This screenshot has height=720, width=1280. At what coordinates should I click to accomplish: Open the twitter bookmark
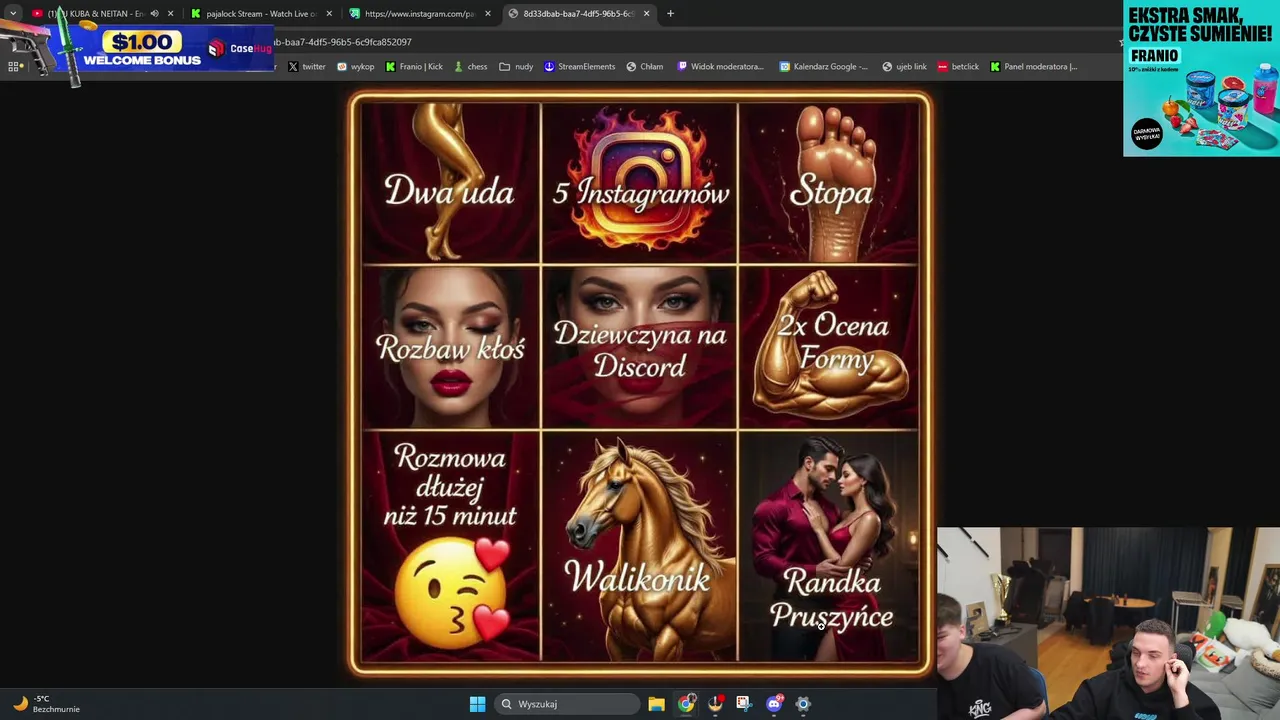307,67
